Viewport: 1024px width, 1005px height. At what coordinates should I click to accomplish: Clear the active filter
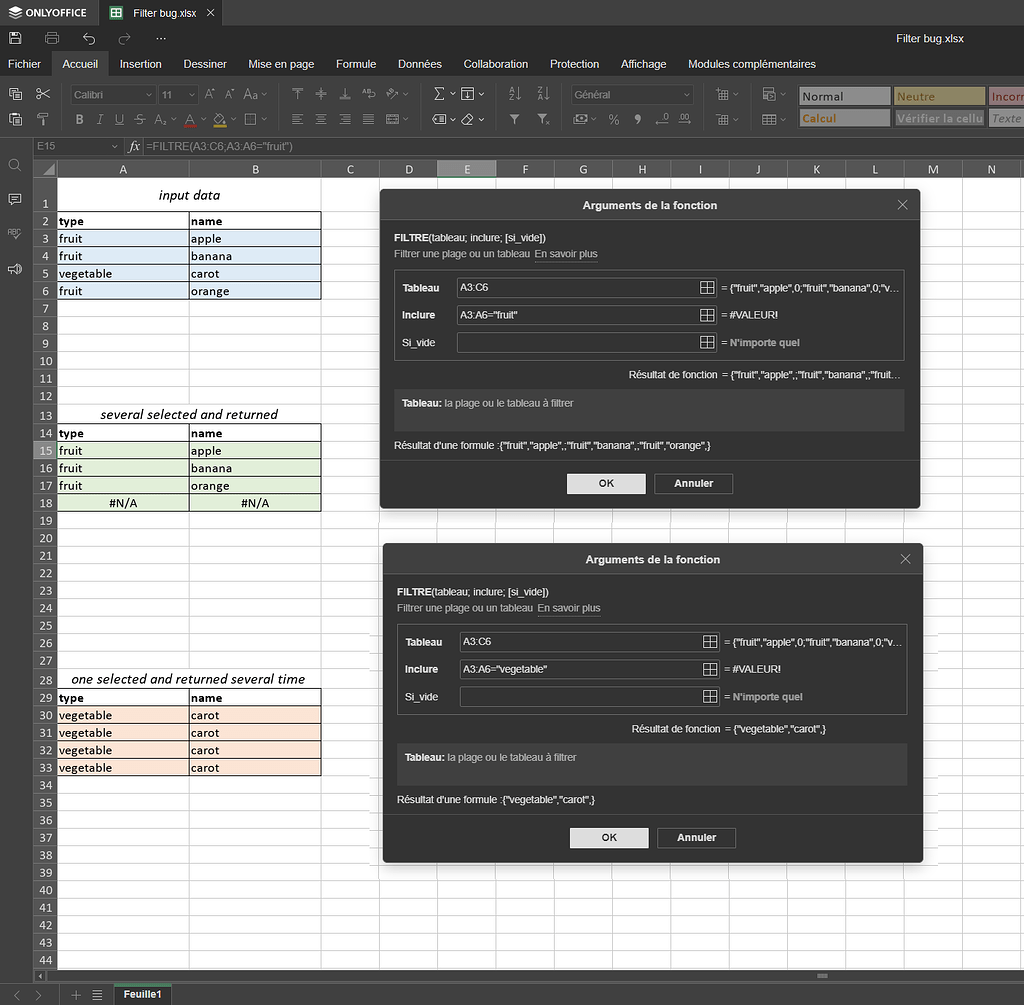point(543,119)
